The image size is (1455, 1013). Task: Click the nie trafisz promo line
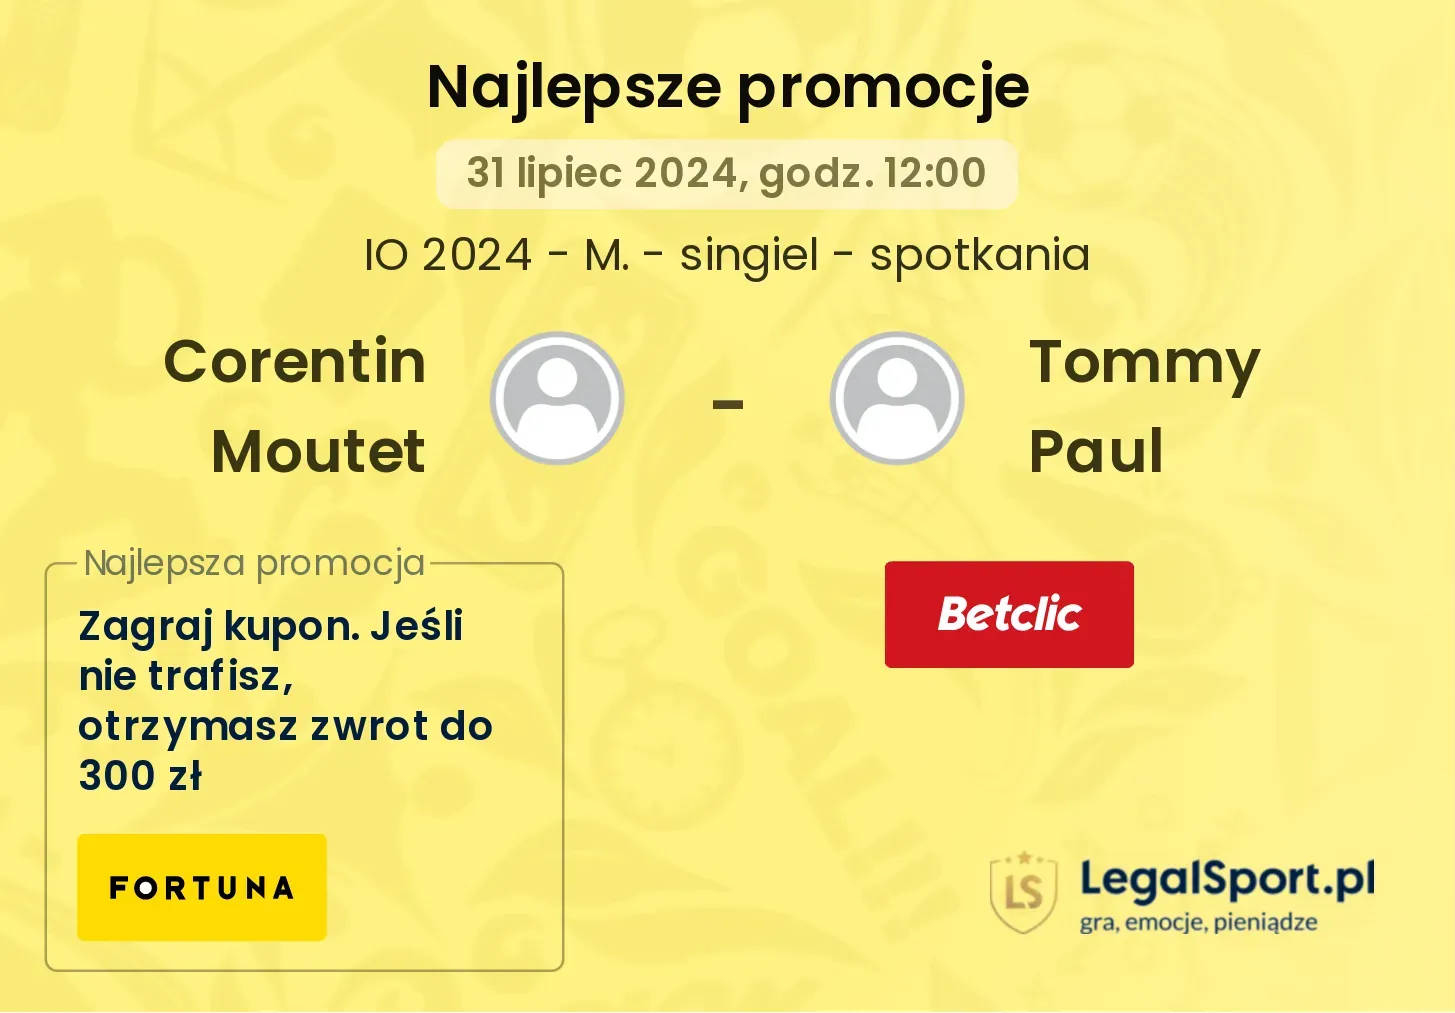point(186,677)
